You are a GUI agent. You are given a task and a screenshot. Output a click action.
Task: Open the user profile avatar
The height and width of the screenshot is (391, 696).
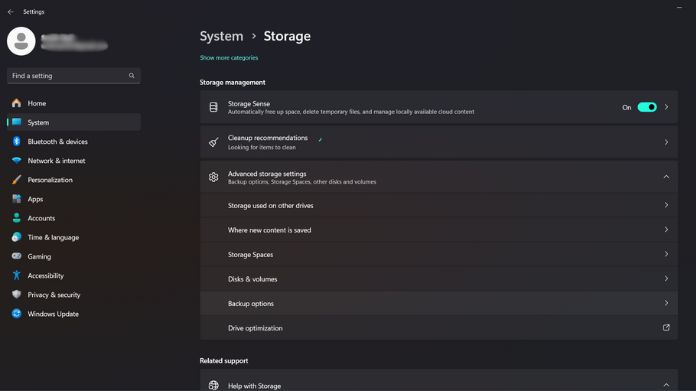21,41
